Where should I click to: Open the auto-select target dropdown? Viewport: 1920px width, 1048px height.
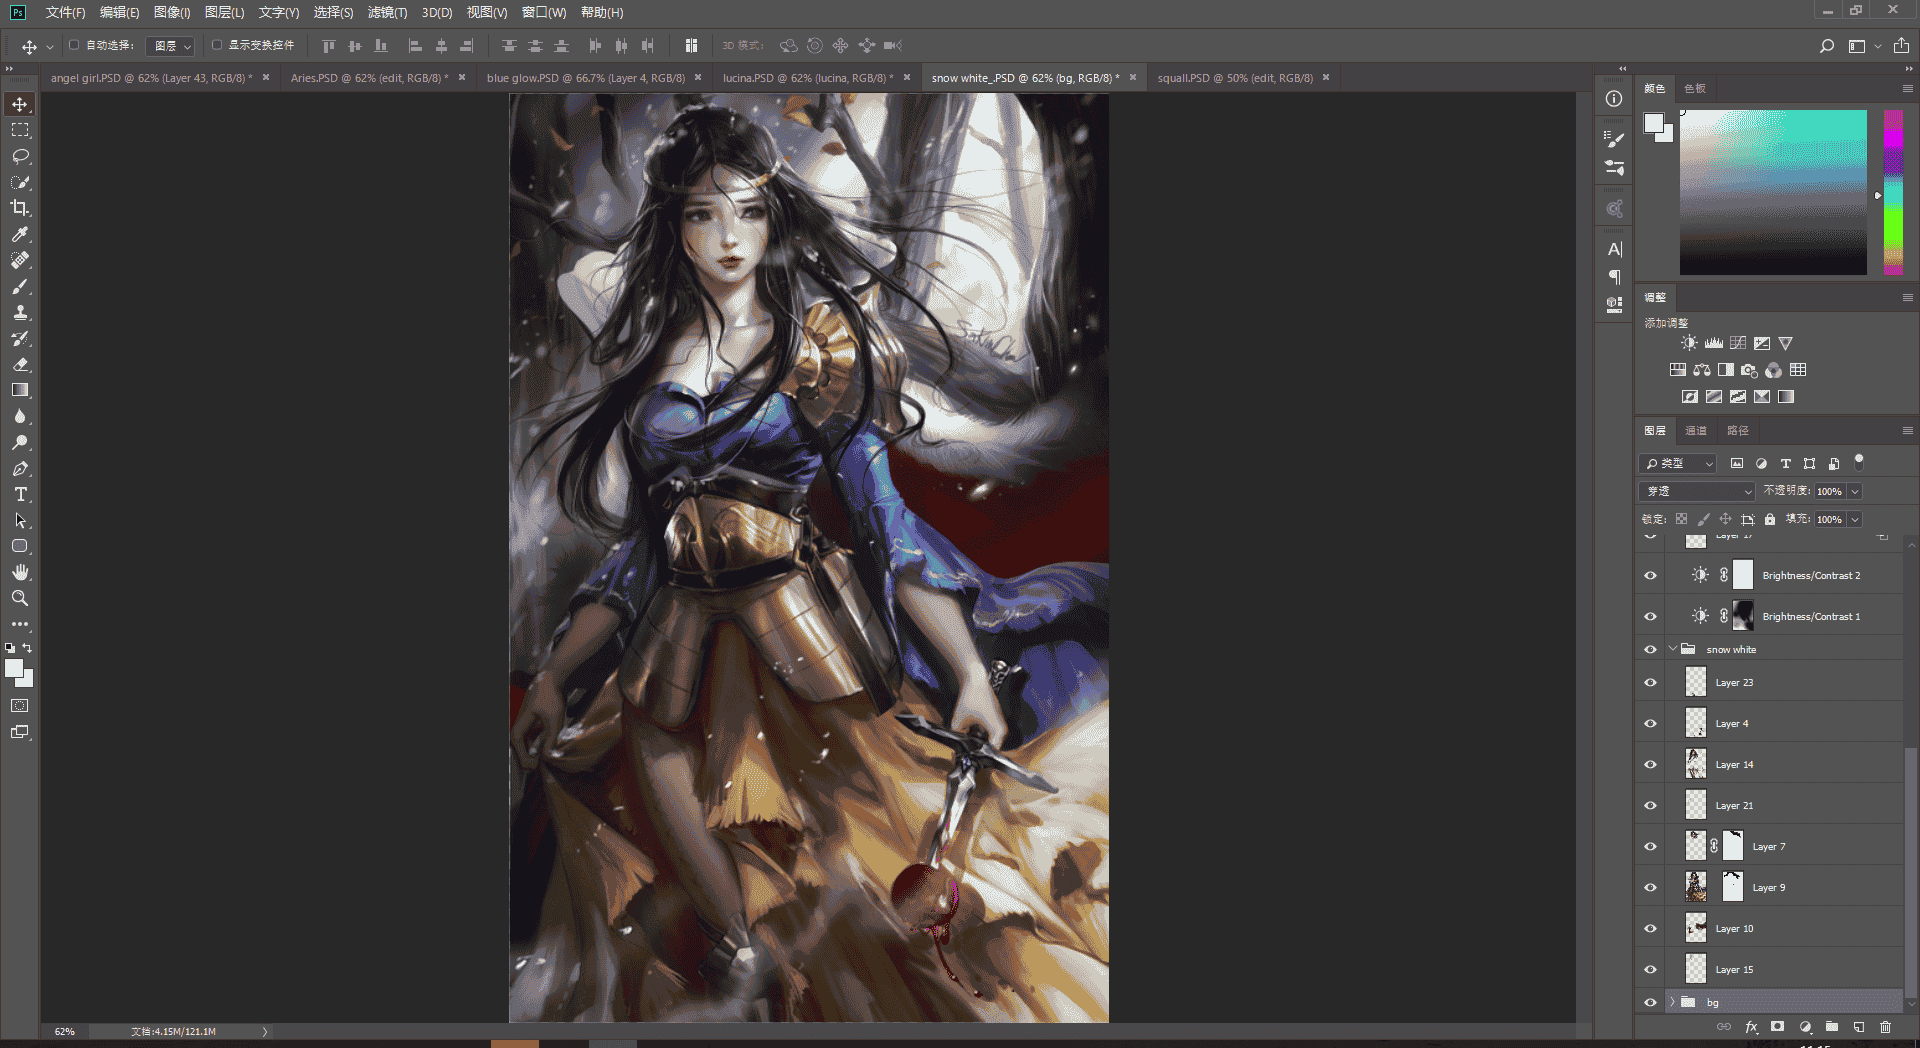(171, 46)
